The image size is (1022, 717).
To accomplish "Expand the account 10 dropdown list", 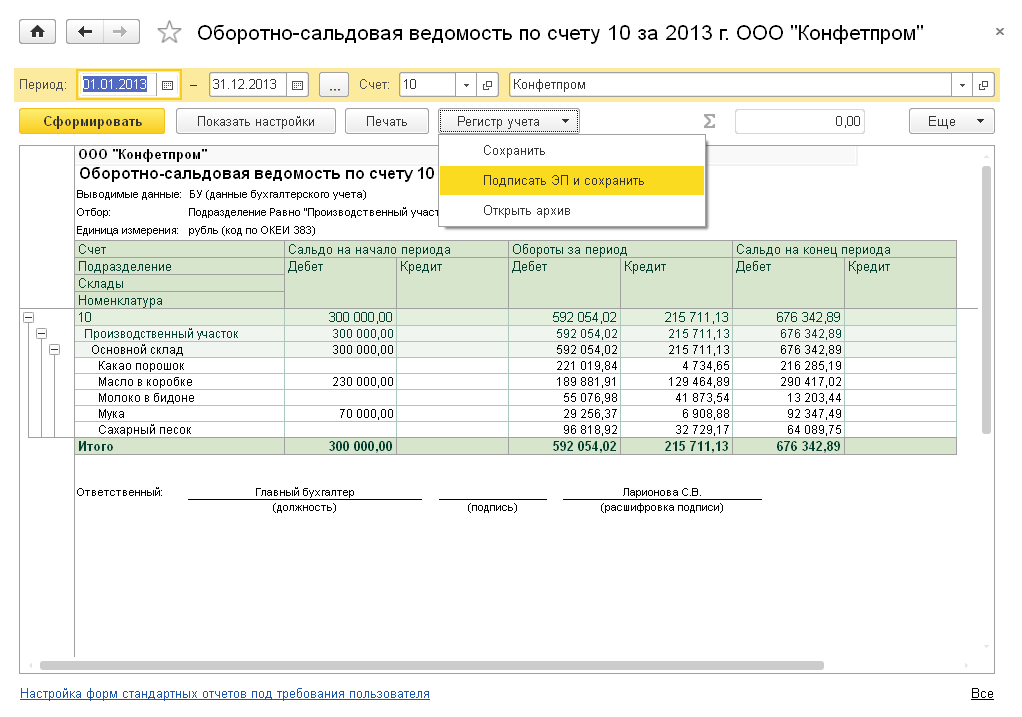I will (x=465, y=85).
